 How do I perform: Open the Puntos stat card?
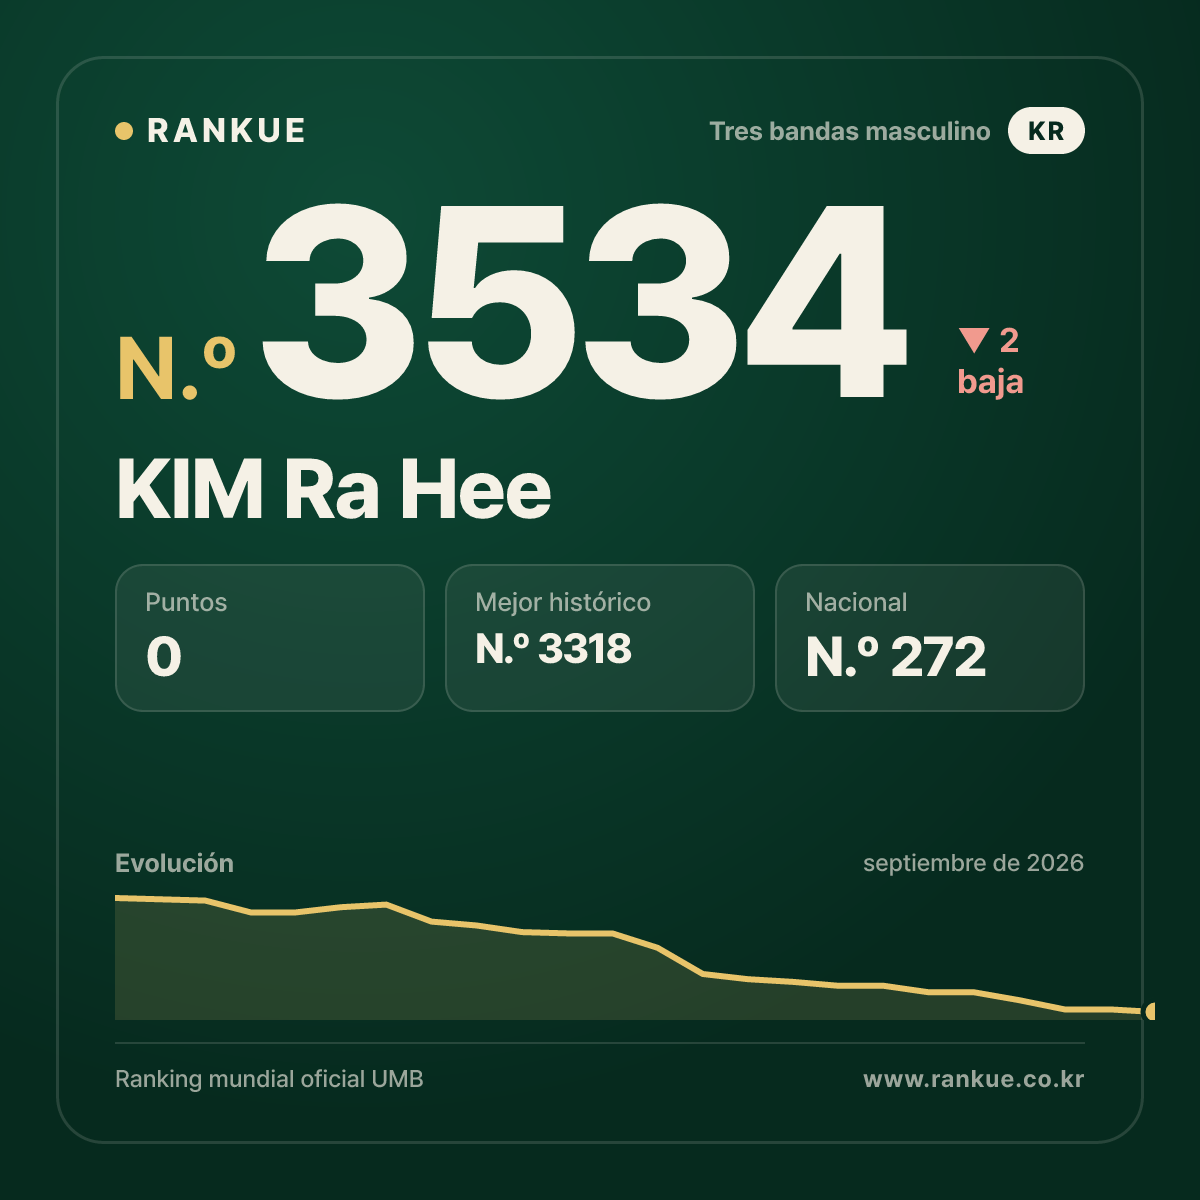click(x=270, y=638)
